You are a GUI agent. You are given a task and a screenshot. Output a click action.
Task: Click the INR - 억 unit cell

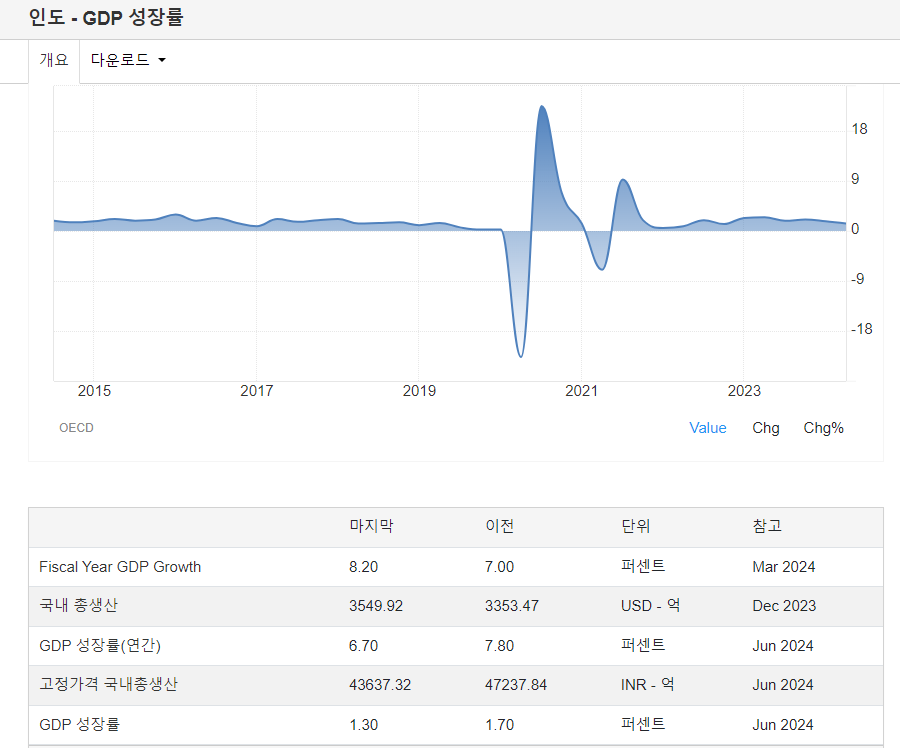pos(647,684)
